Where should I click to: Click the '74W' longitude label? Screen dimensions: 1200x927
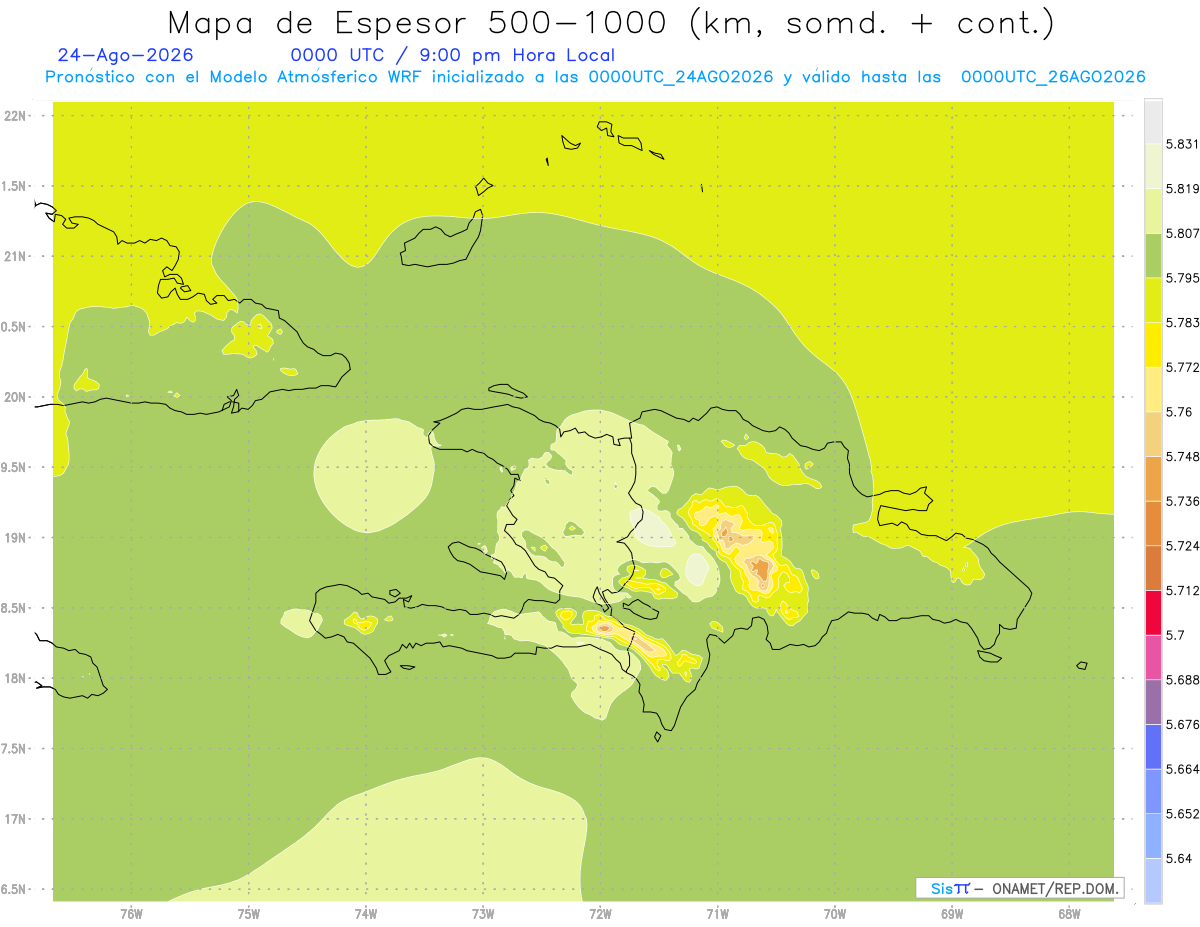coord(366,913)
